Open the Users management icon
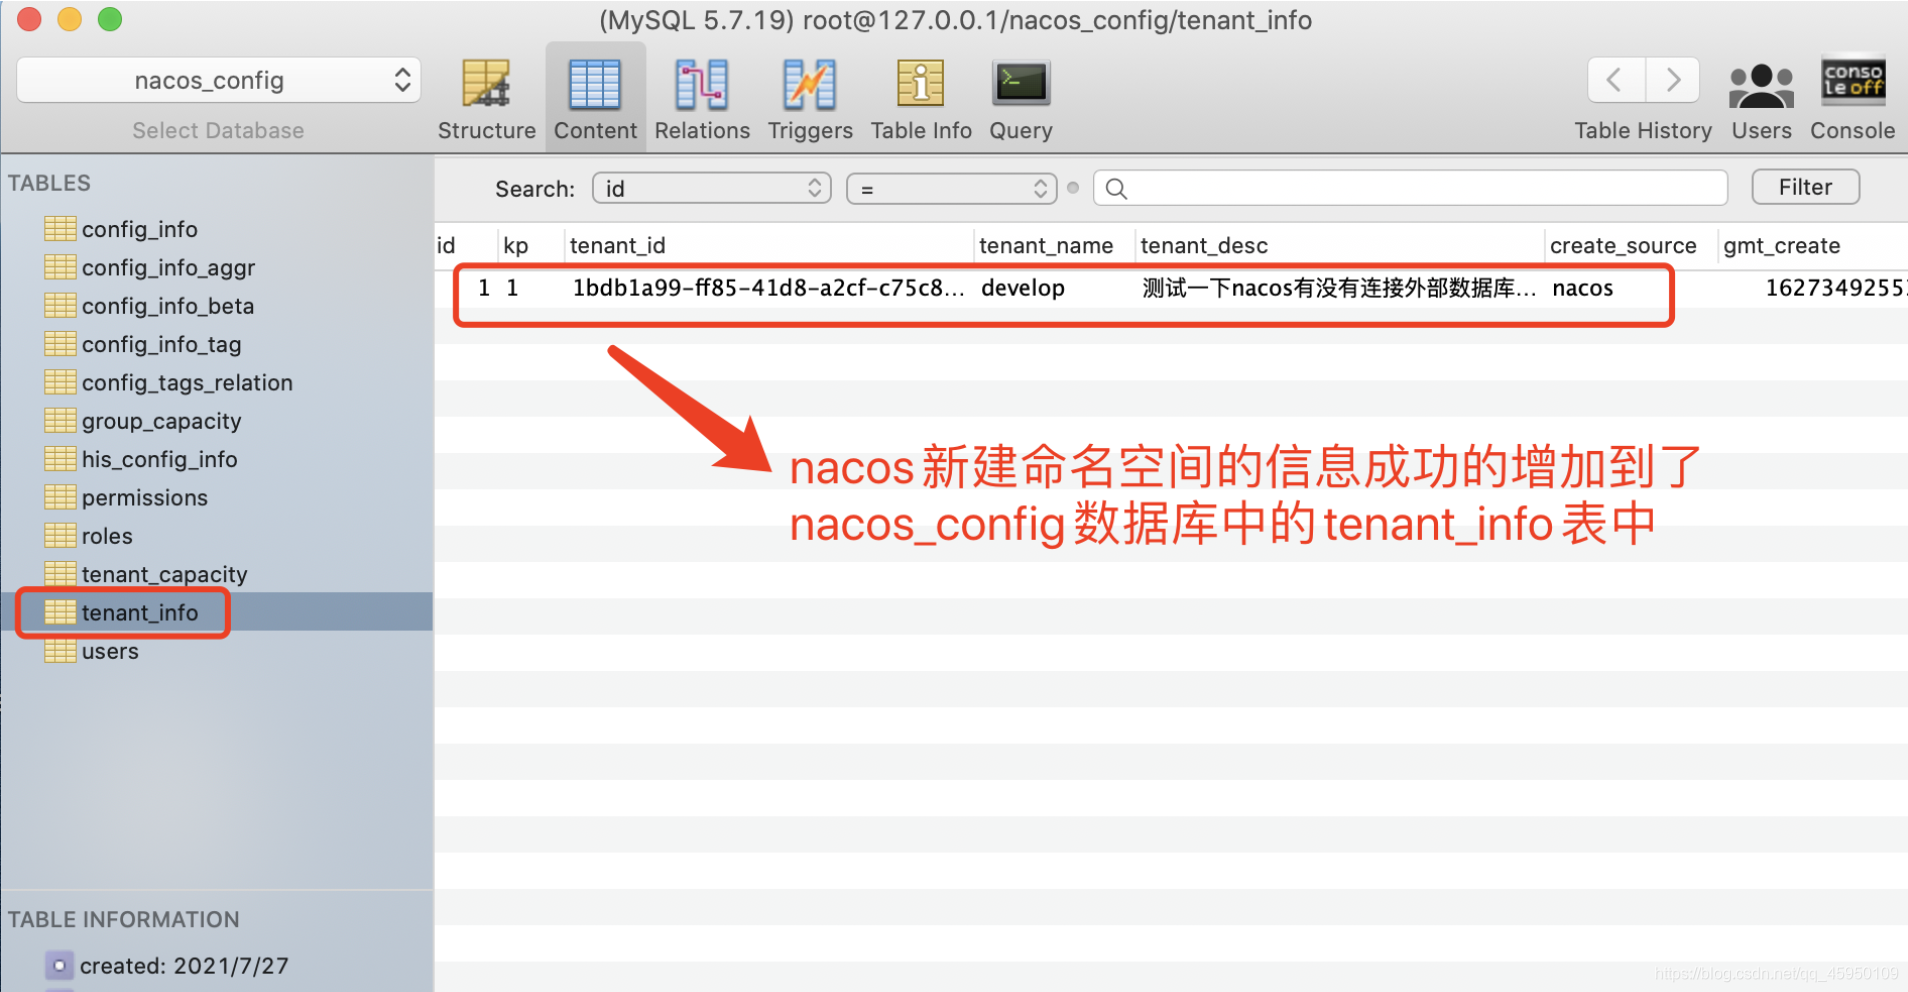1908x992 pixels. coord(1761,86)
